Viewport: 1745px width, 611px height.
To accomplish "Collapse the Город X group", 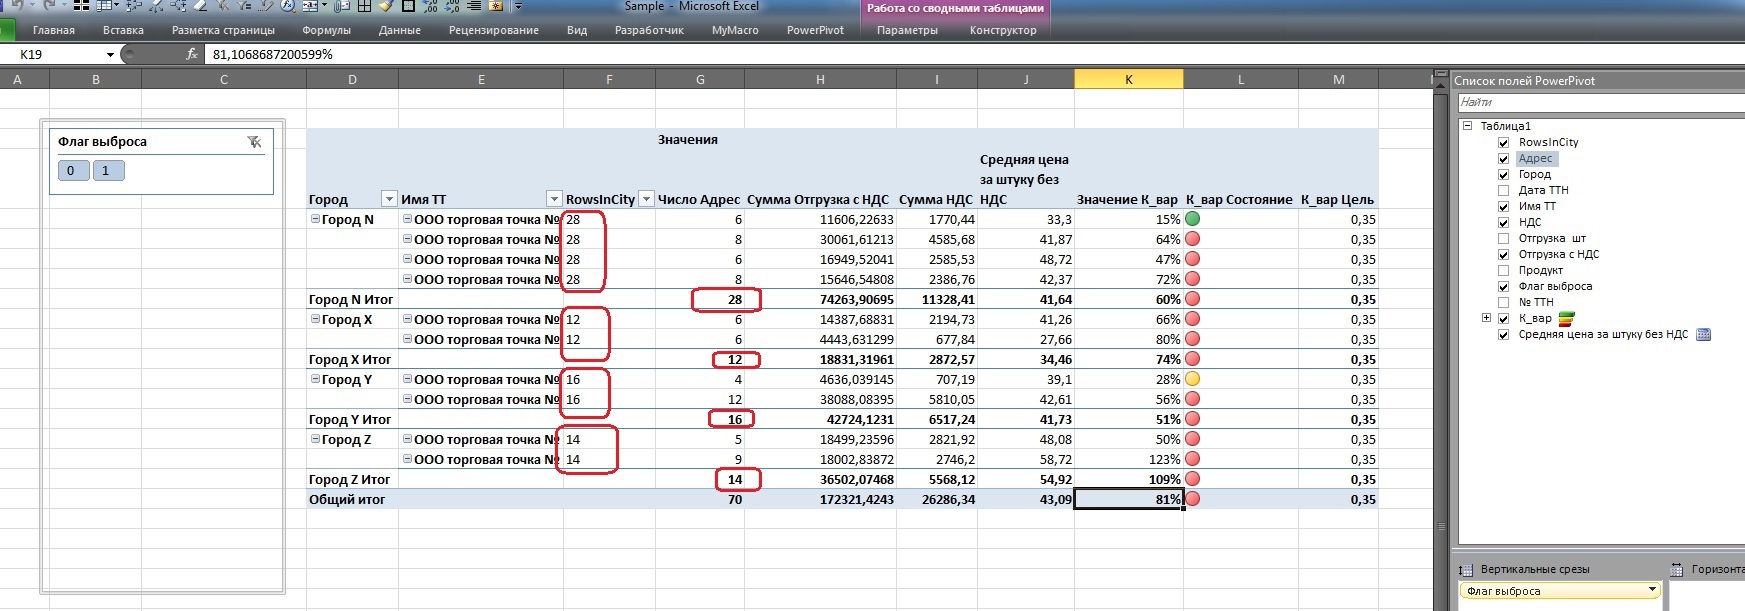I will pyautogui.click(x=315, y=319).
